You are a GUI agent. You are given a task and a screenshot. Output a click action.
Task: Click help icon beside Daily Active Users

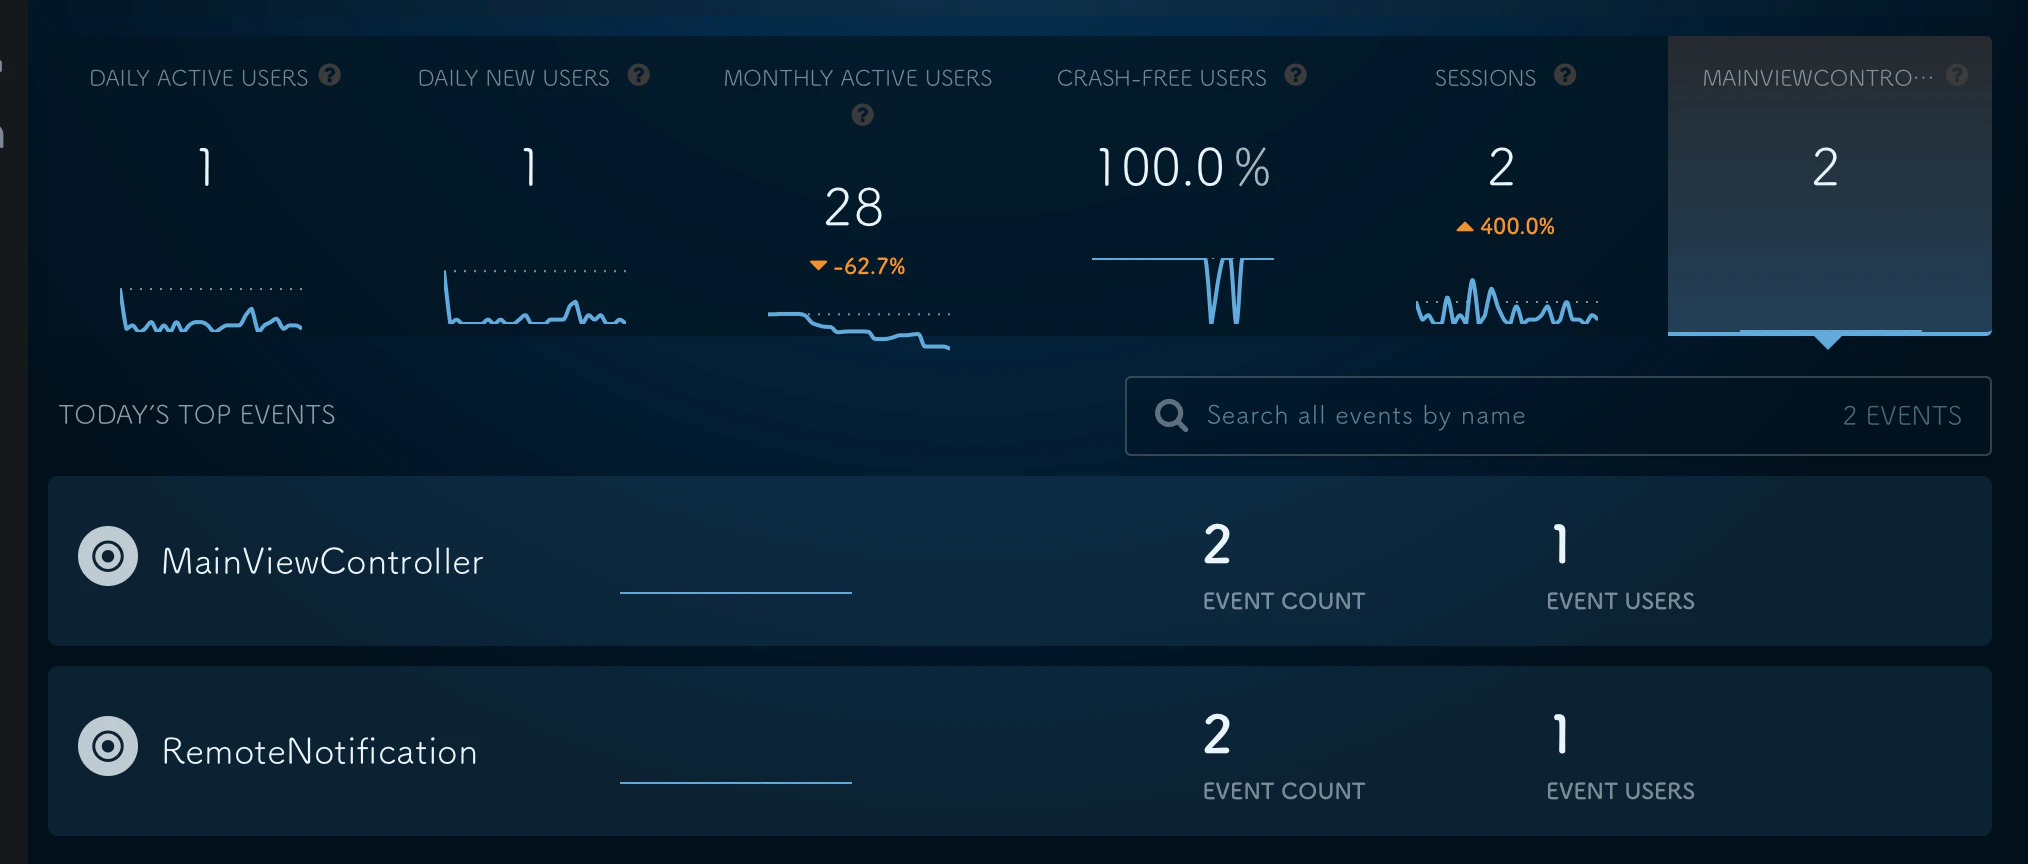pyautogui.click(x=330, y=75)
